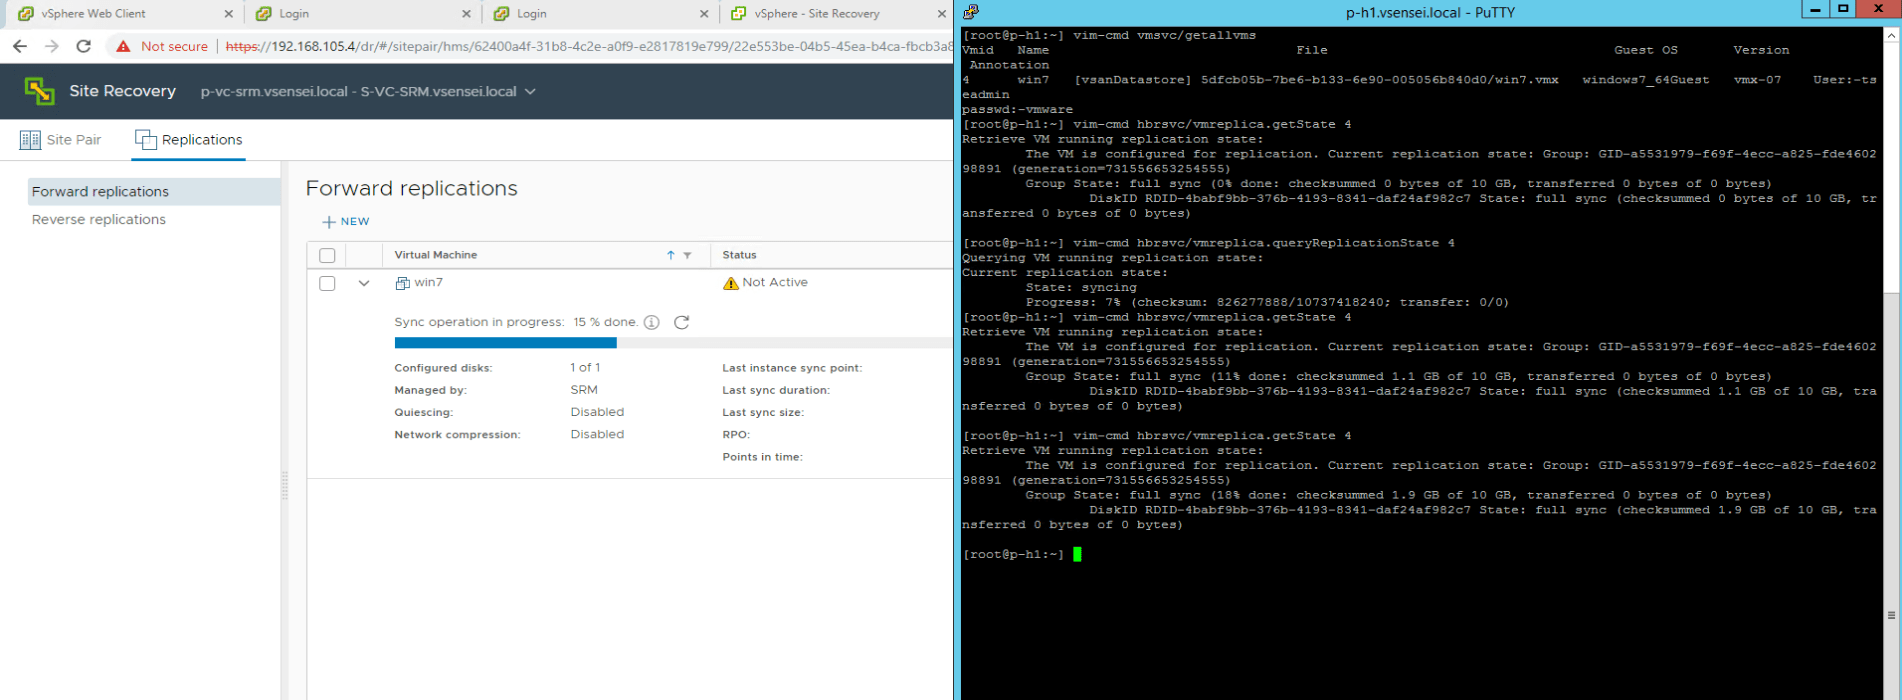Viewport: 1902px width, 700px height.
Task: Click the sync progress info icon
Action: click(x=652, y=322)
